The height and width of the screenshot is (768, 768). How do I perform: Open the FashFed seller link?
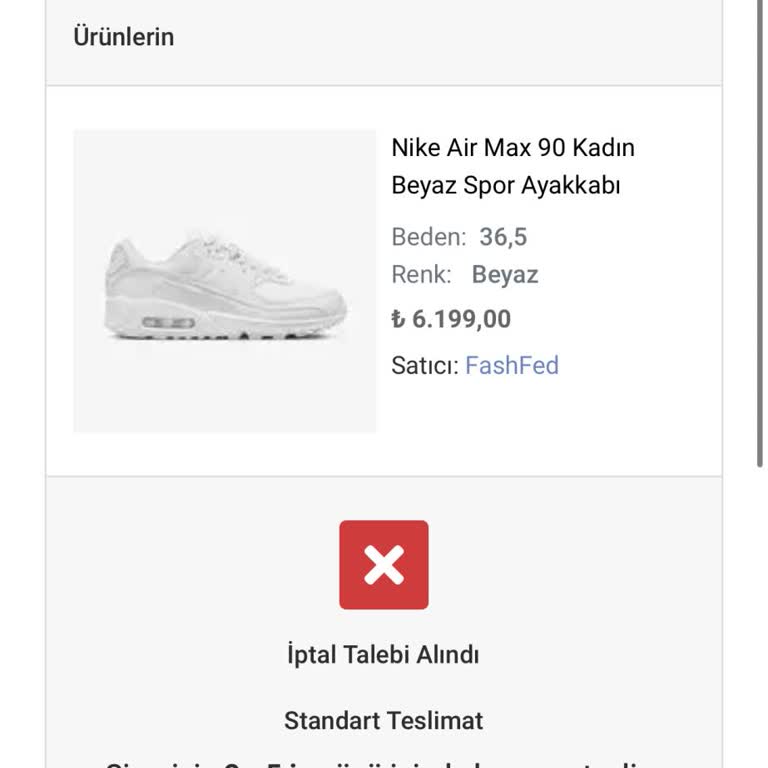click(x=511, y=365)
